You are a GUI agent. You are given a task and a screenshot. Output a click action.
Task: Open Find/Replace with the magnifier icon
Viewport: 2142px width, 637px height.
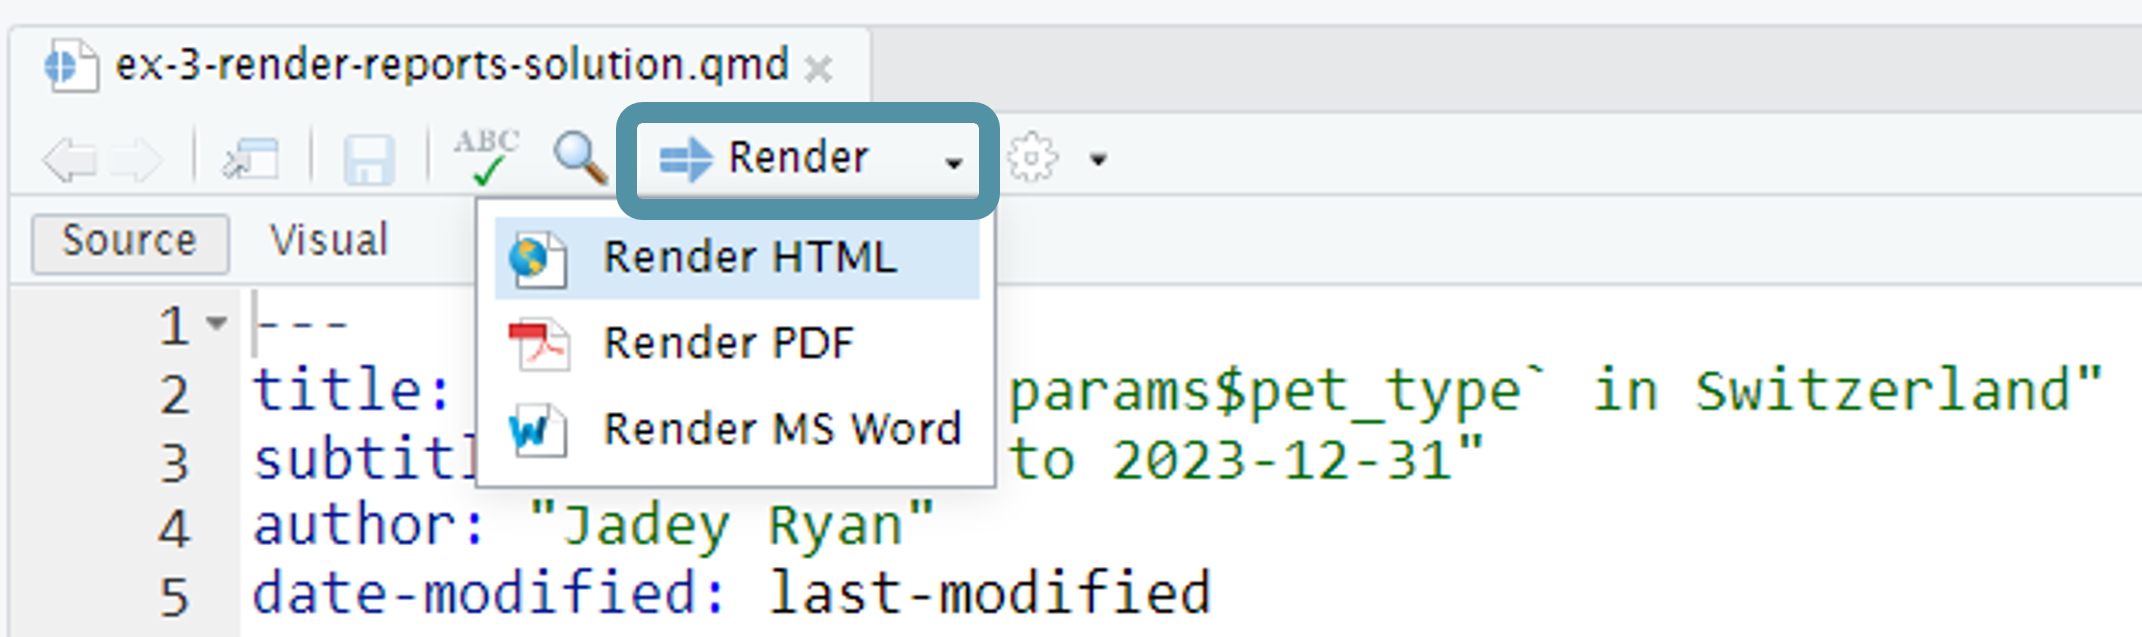coord(581,157)
